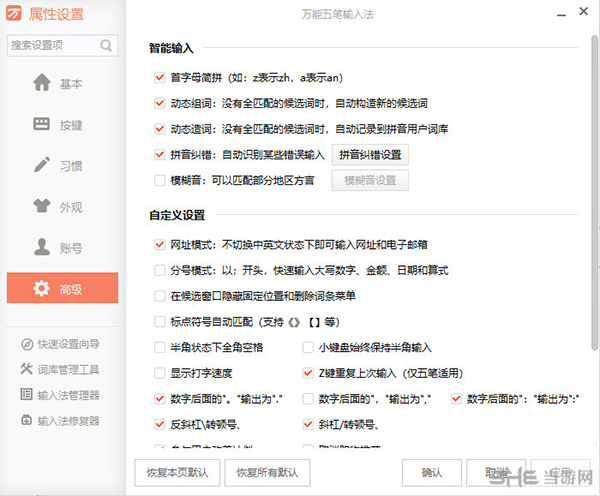600x496 pixels.
Task: Click the shirt icon for 外观
Action: click(42, 206)
